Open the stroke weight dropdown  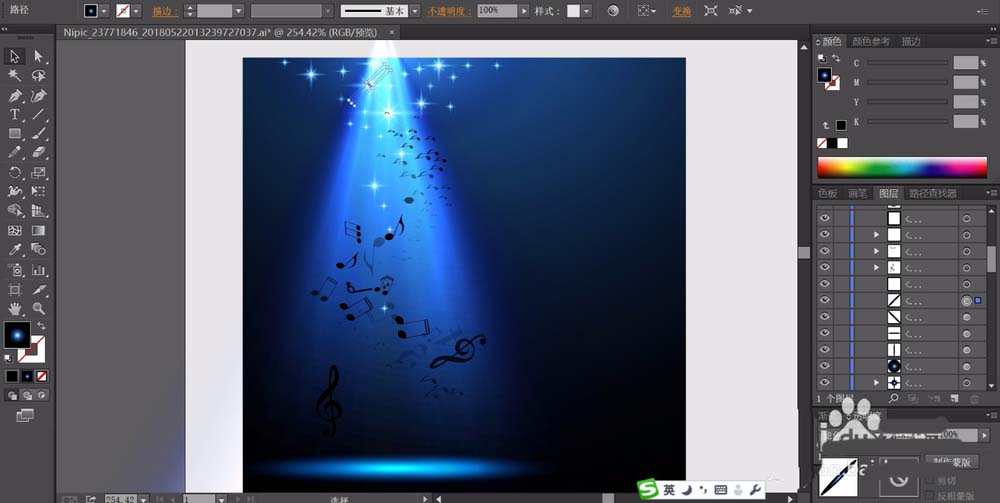pyautogui.click(x=239, y=11)
